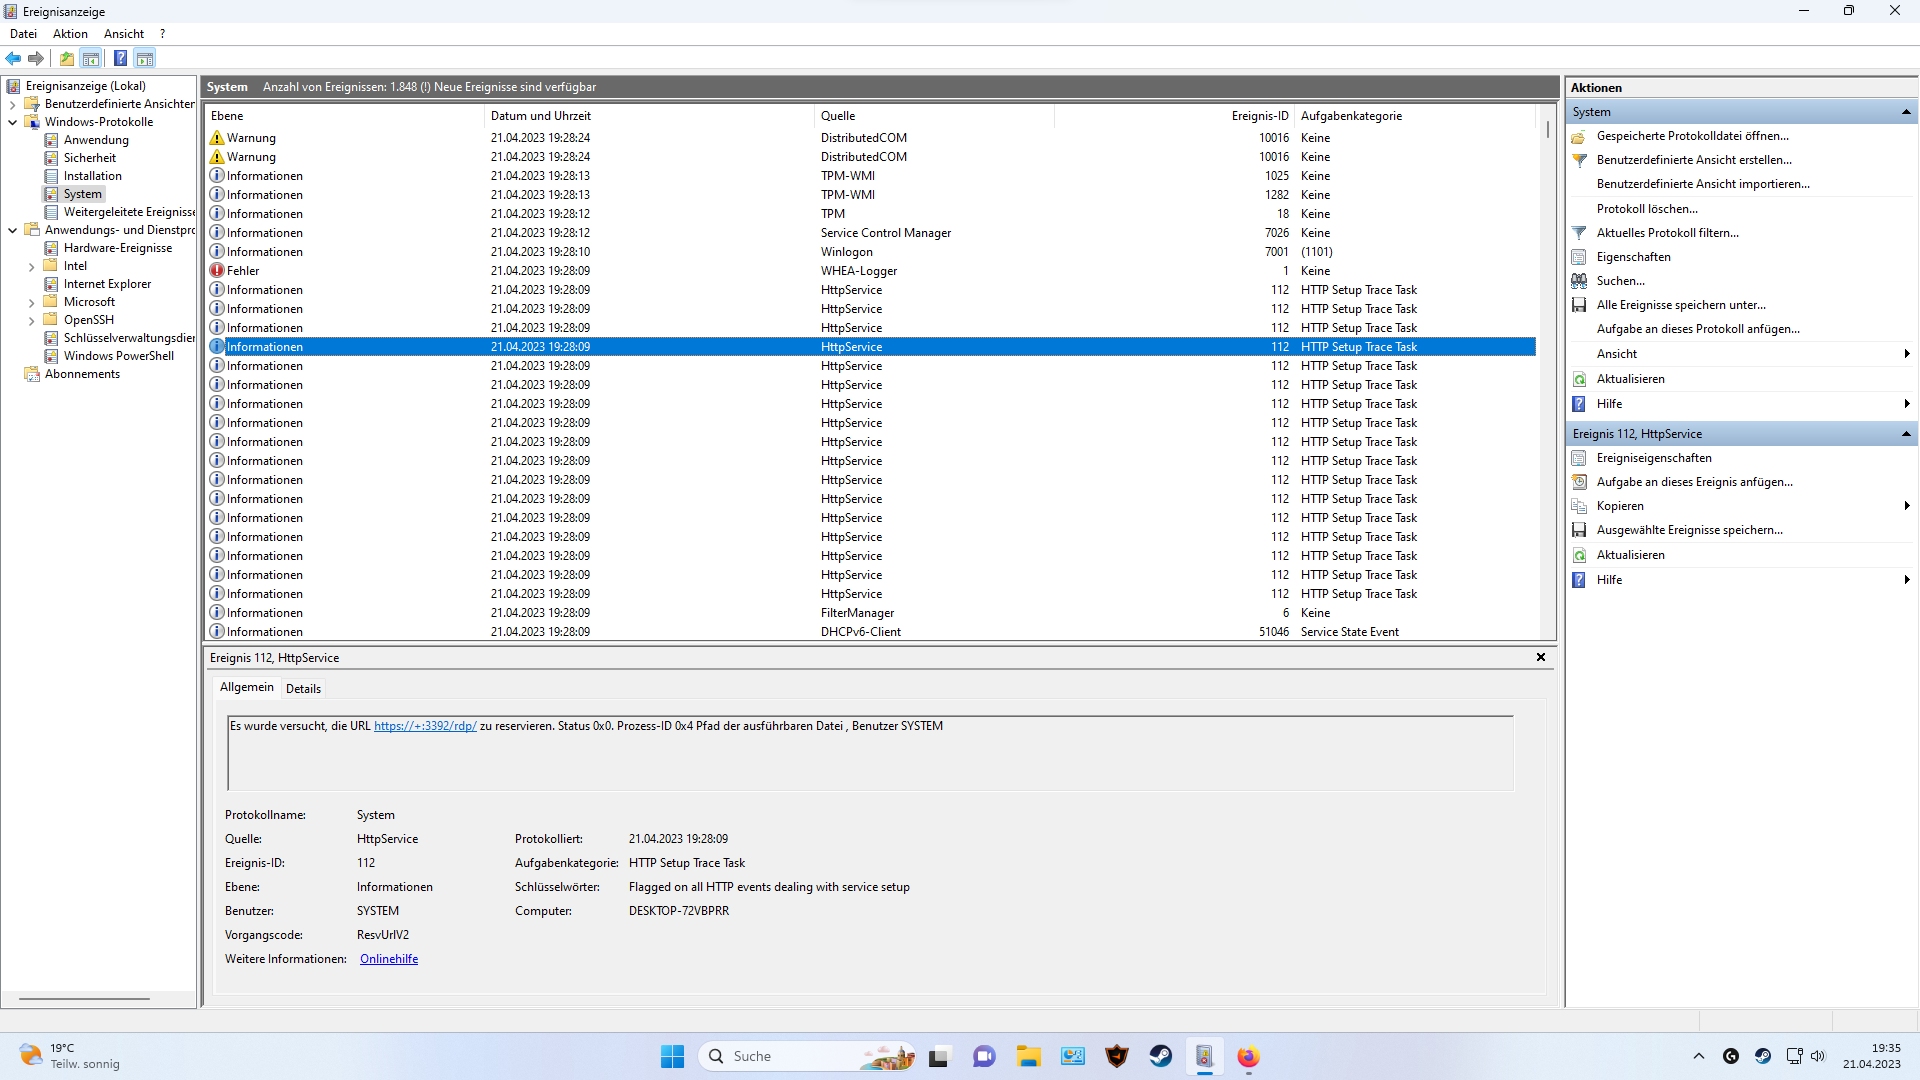The image size is (1920, 1080).
Task: Open the Aktion menu
Action: [70, 34]
